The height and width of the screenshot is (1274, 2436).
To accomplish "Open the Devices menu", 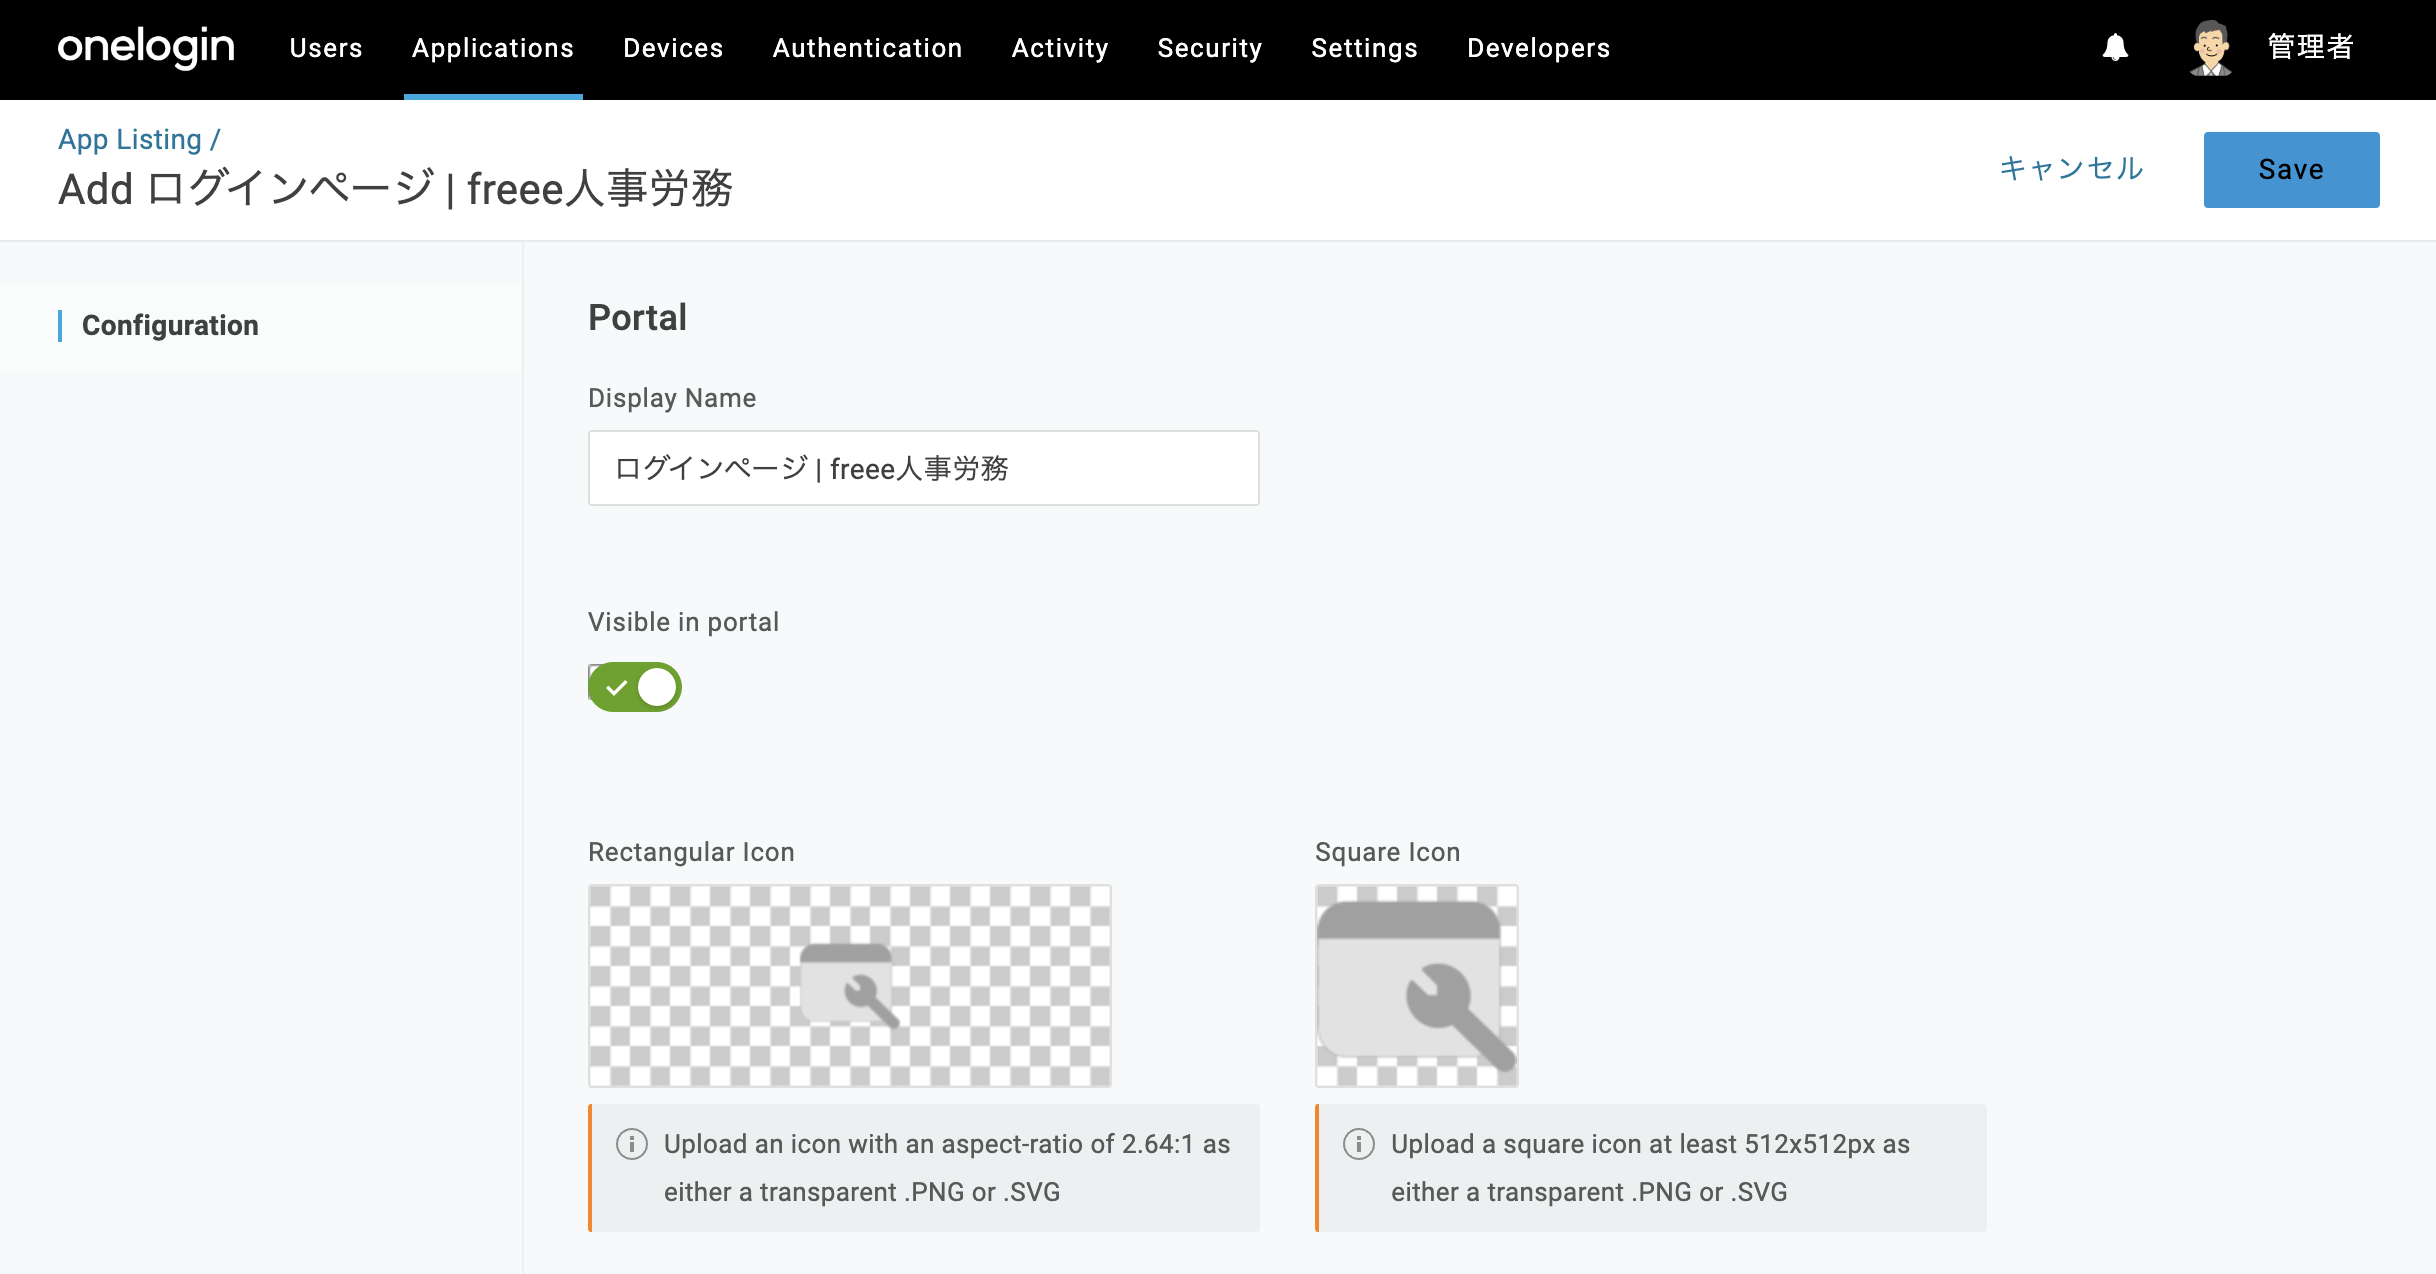I will point(673,48).
